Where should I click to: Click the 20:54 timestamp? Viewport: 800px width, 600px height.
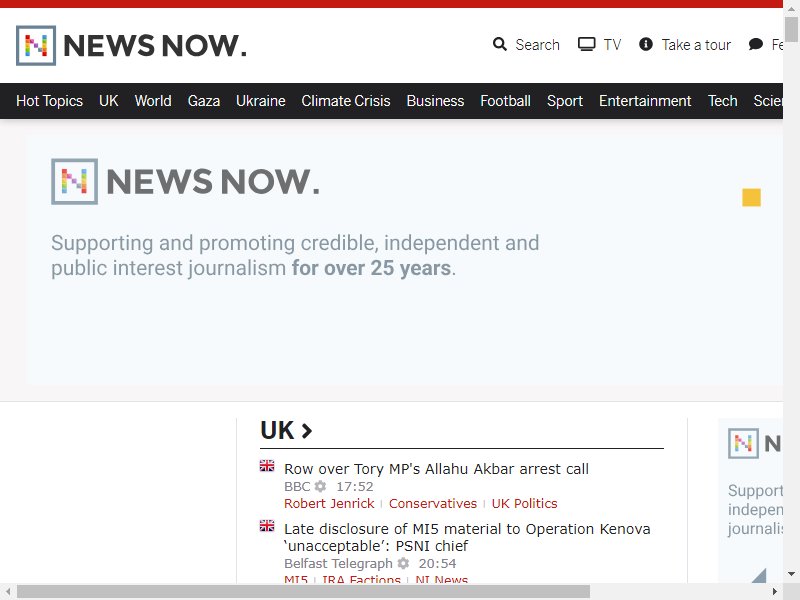(x=437, y=563)
